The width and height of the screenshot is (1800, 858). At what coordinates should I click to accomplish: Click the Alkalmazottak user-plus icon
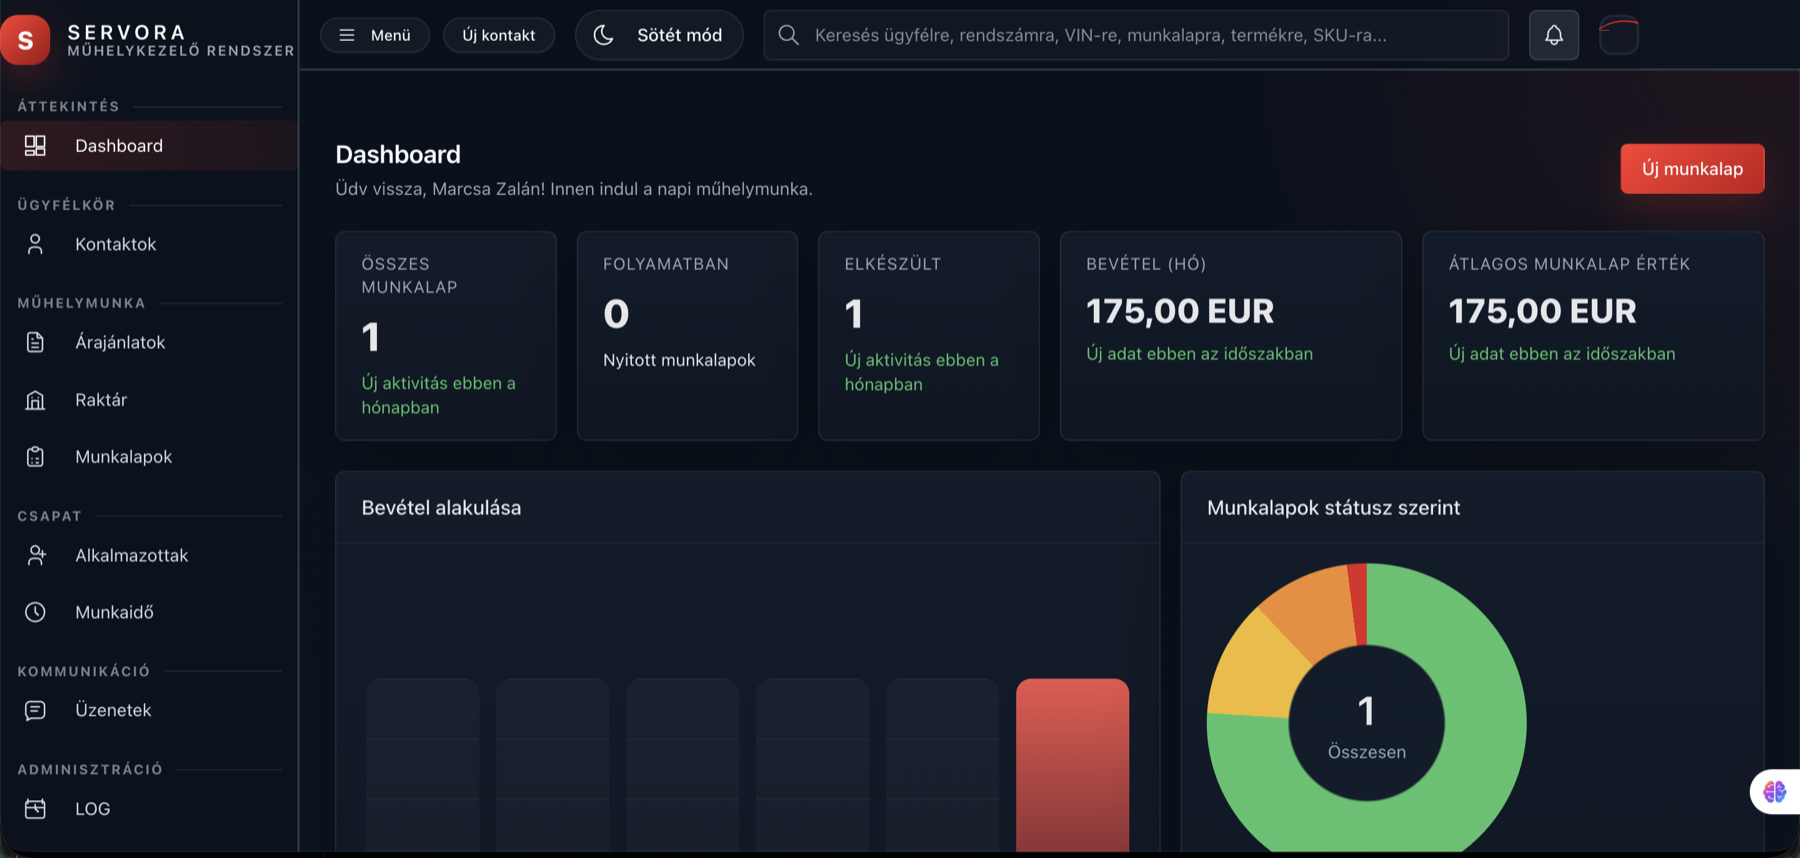pos(36,555)
